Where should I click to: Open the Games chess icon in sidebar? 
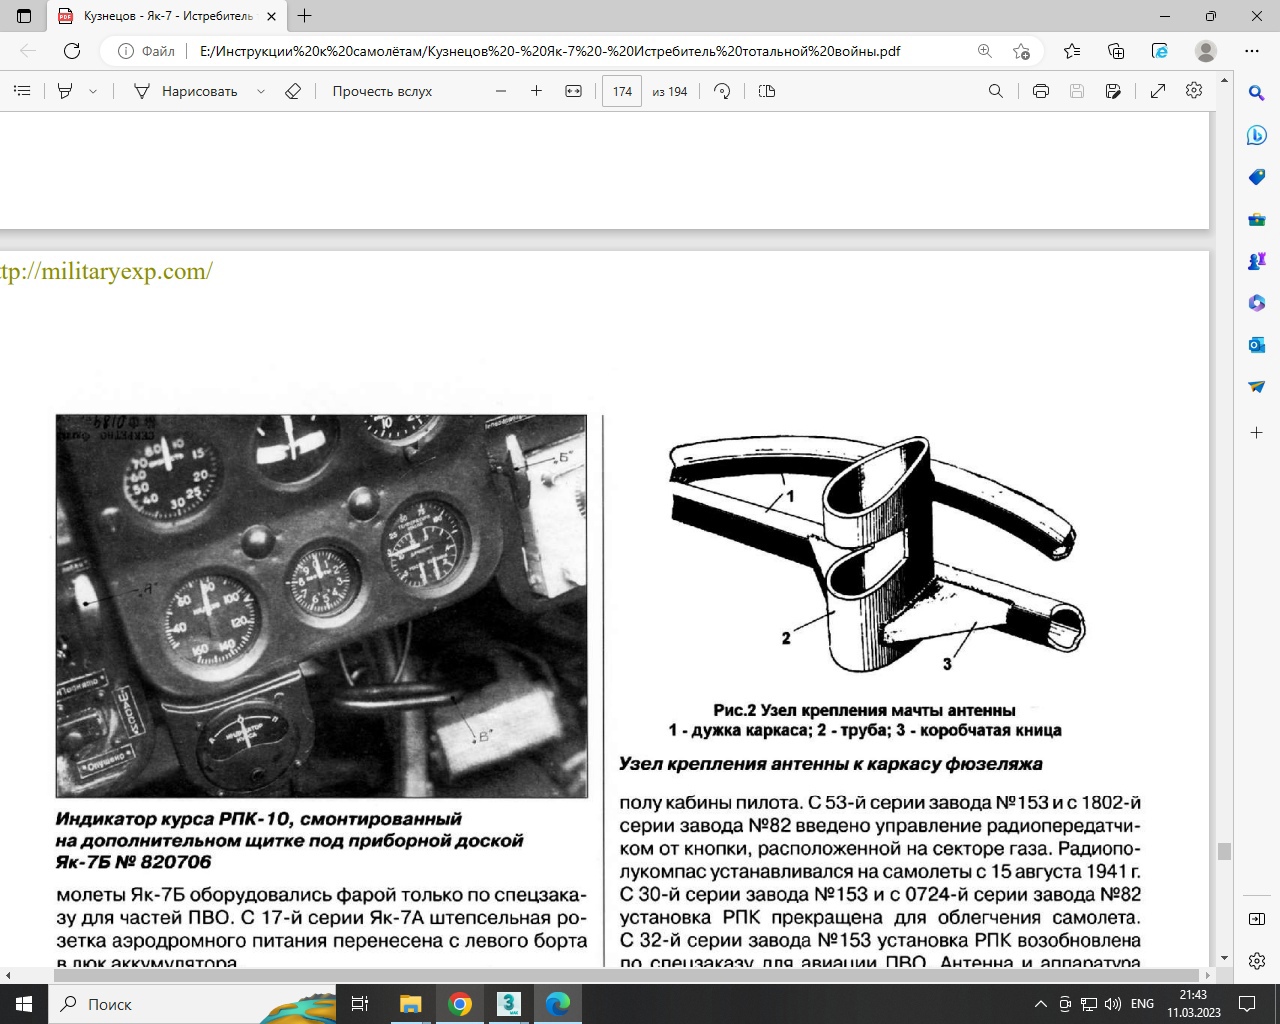(1257, 261)
